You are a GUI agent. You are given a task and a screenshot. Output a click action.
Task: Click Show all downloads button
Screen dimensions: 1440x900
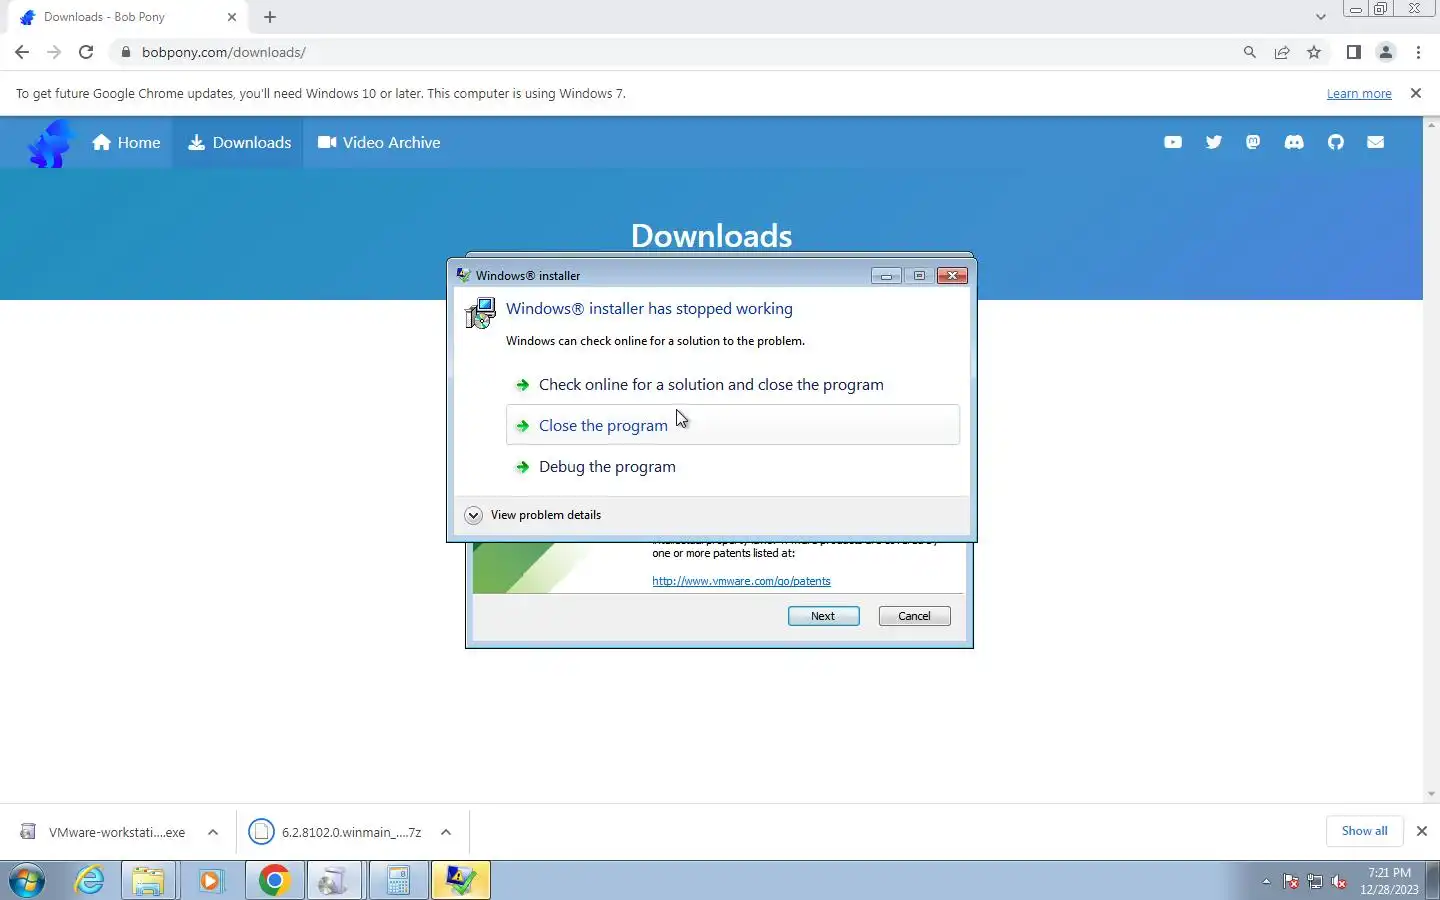point(1364,831)
